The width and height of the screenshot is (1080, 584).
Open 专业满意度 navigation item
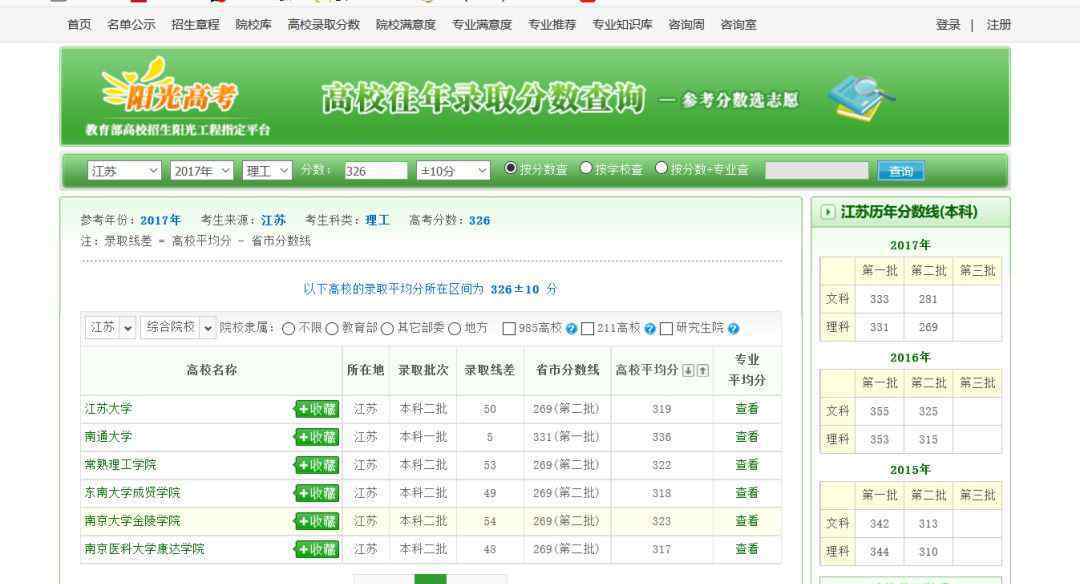click(x=481, y=25)
